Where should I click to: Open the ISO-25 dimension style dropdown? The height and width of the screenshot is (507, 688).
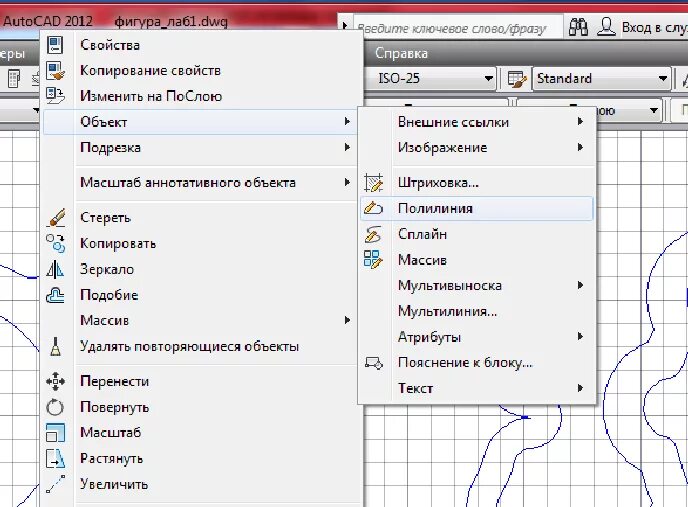pos(489,79)
